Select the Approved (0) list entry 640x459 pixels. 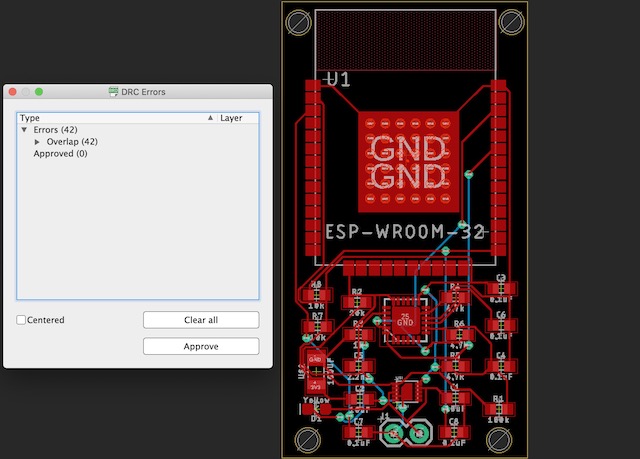pyautogui.click(x=60, y=154)
